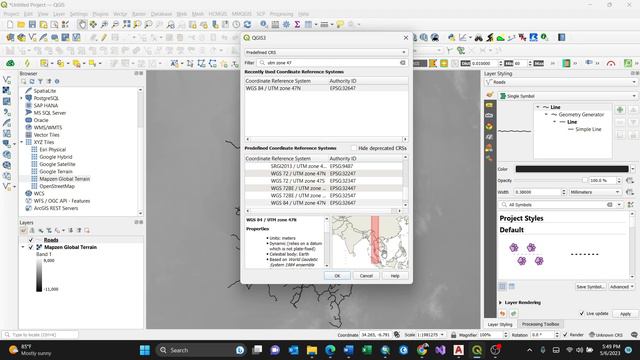
Task: Open Excel from the Windows taskbar
Action: [367, 350]
